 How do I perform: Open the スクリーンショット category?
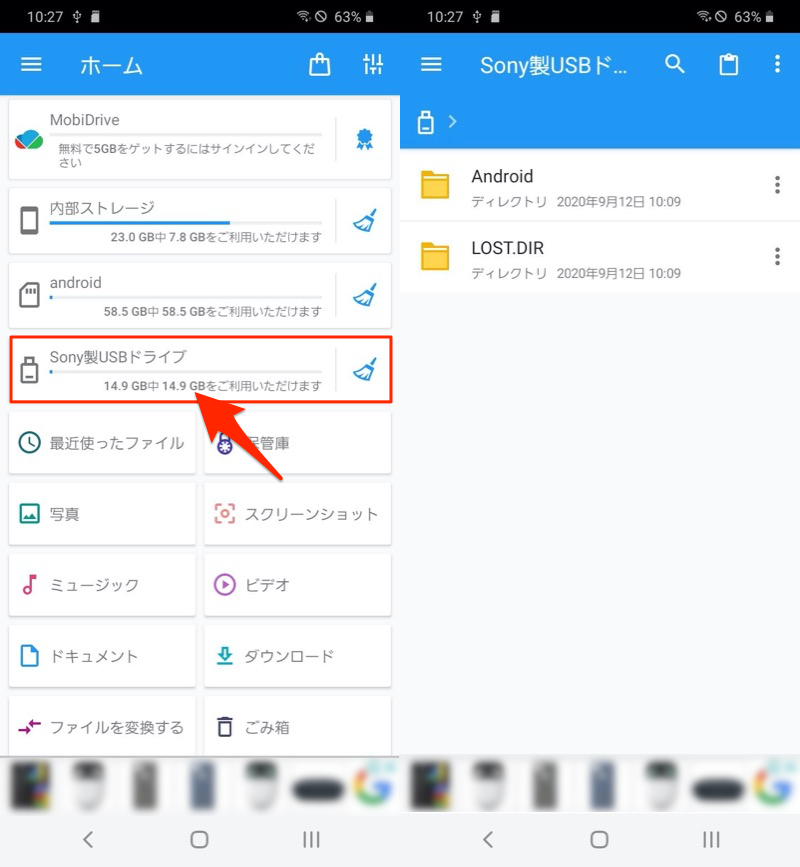(x=297, y=514)
